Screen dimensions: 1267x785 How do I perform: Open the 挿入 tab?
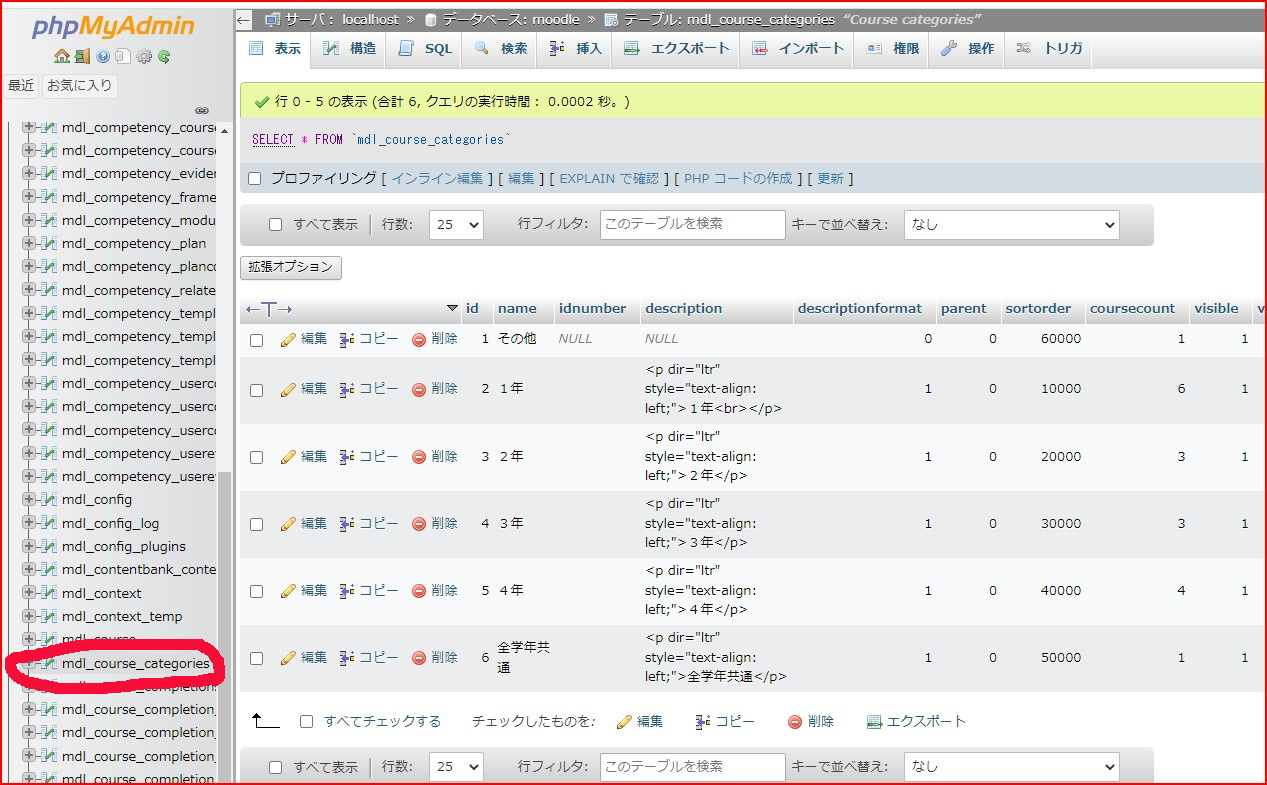point(576,48)
